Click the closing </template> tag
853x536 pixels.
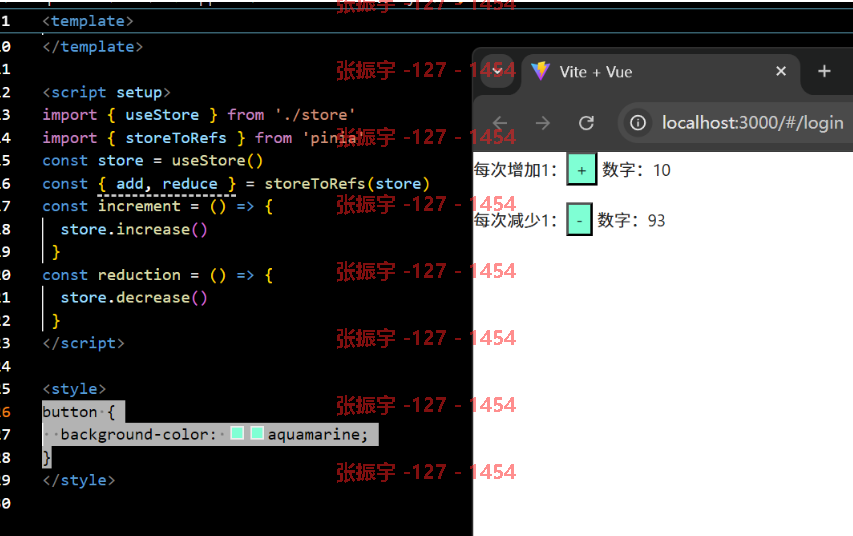tap(92, 46)
